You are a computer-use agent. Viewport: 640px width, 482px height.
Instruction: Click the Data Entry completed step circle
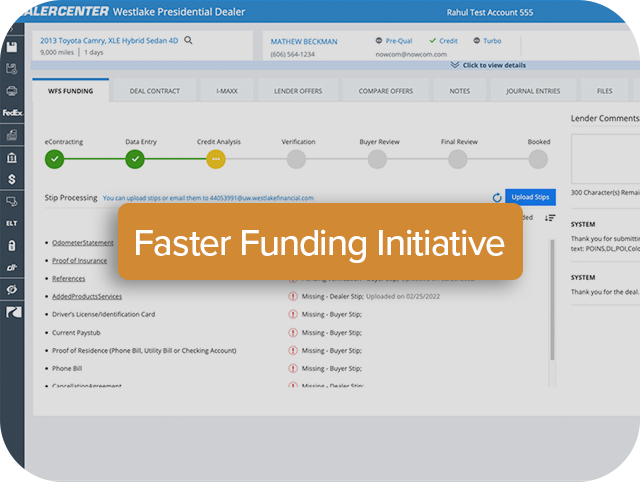coord(135,159)
